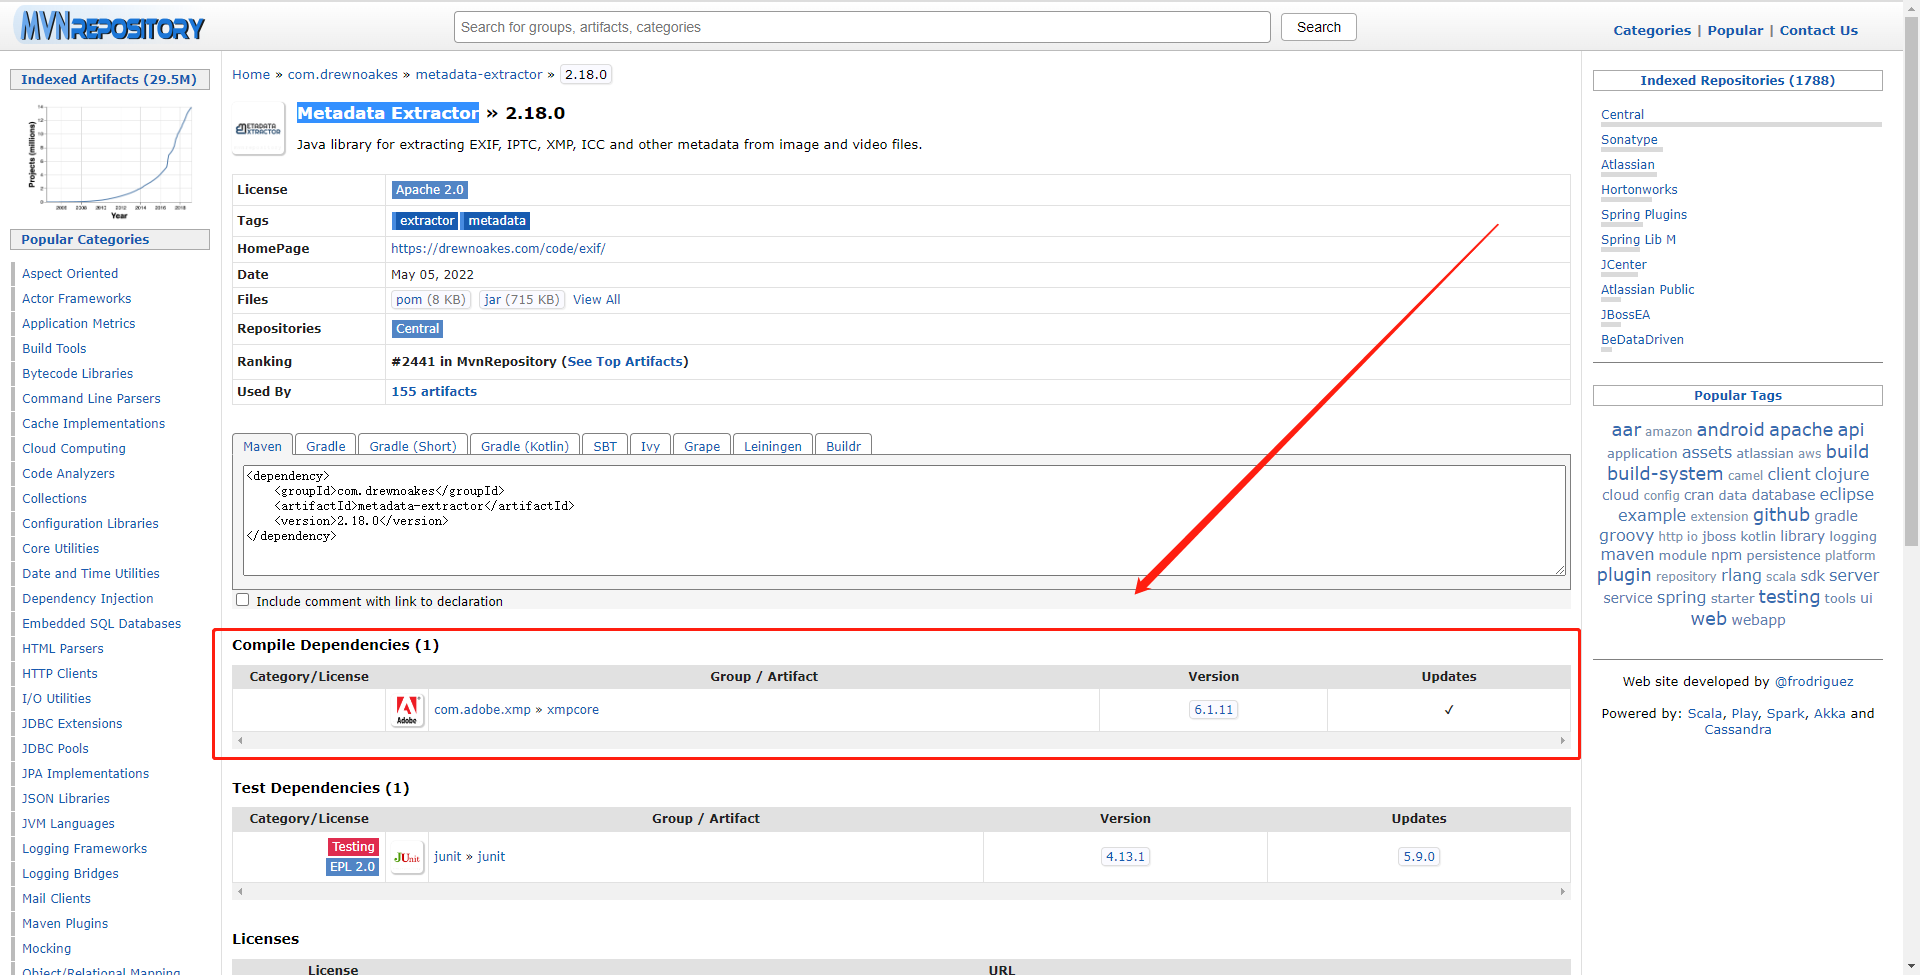This screenshot has width=1920, height=975.
Task: Open the xmpcore artifact link
Action: (x=573, y=710)
